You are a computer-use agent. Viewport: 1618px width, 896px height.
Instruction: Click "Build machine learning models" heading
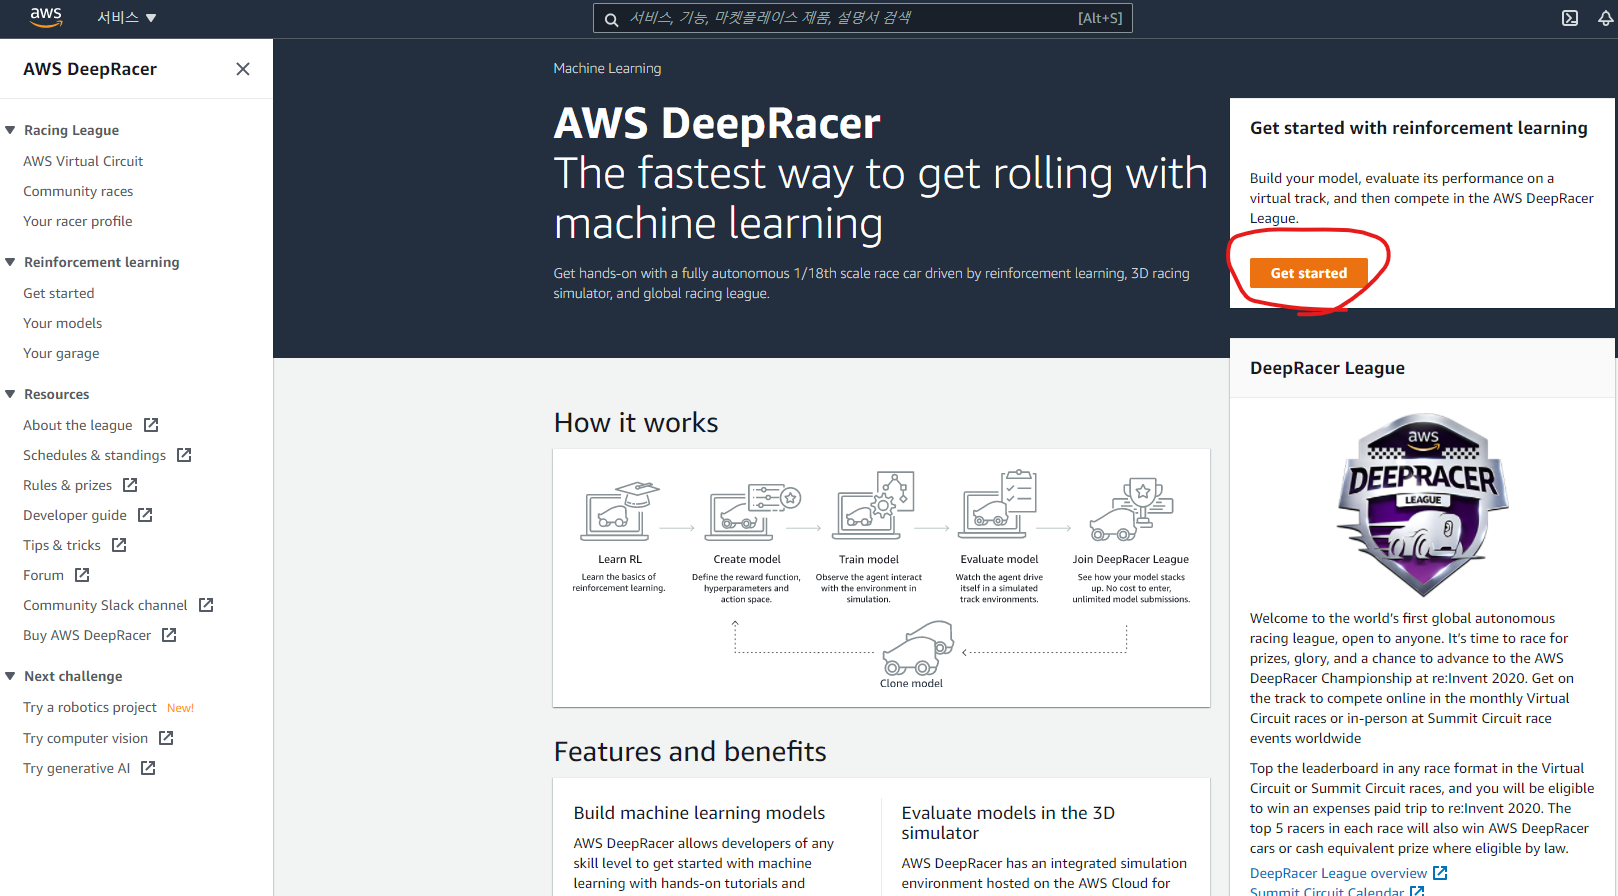(x=699, y=813)
